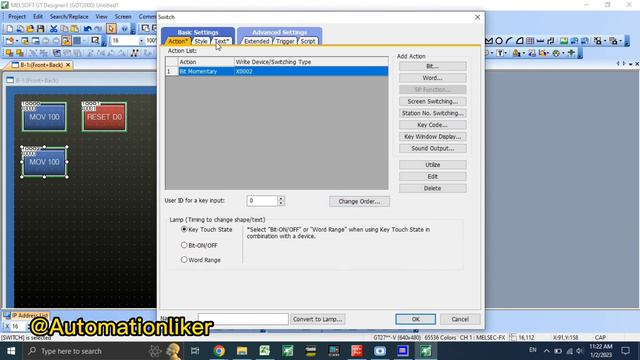Click the Bit... add action button
This screenshot has width=640, height=360.
[433, 66]
